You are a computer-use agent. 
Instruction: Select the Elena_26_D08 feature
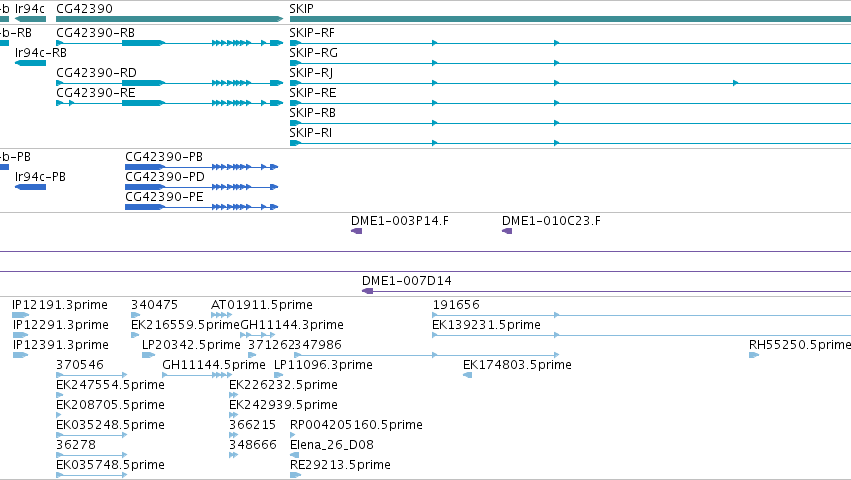click(x=295, y=455)
